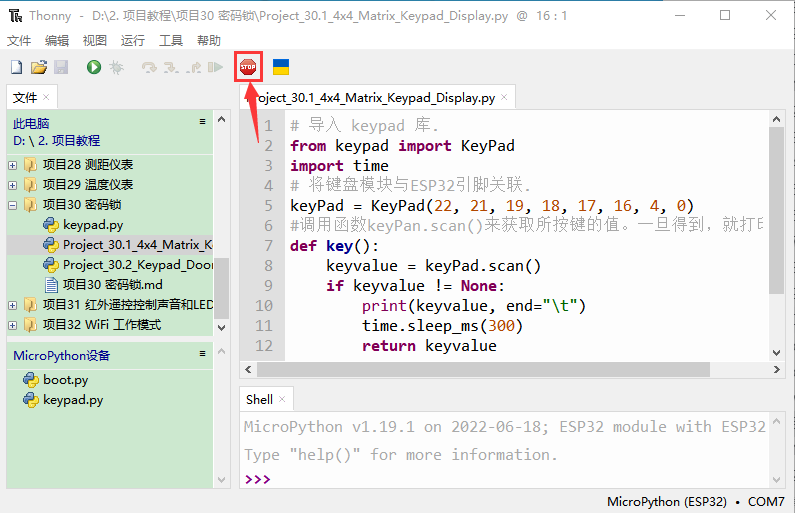Image resolution: width=795 pixels, height=513 pixels.
Task: Open the 运行 menu
Action: point(132,41)
